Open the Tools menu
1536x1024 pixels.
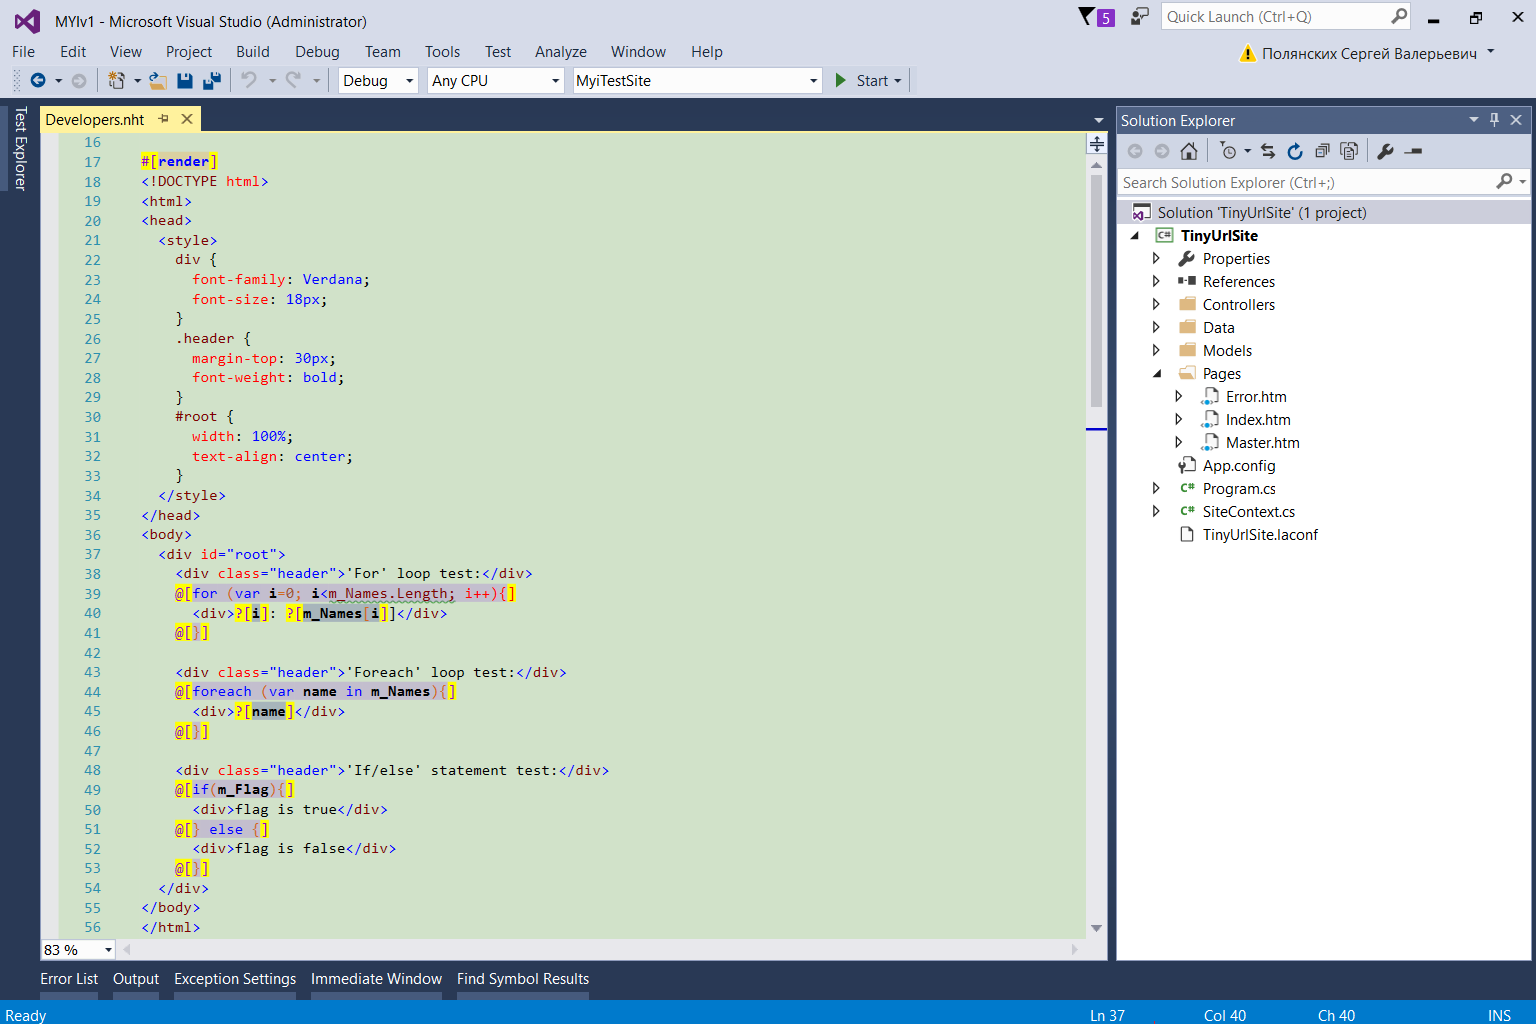[x=442, y=52]
